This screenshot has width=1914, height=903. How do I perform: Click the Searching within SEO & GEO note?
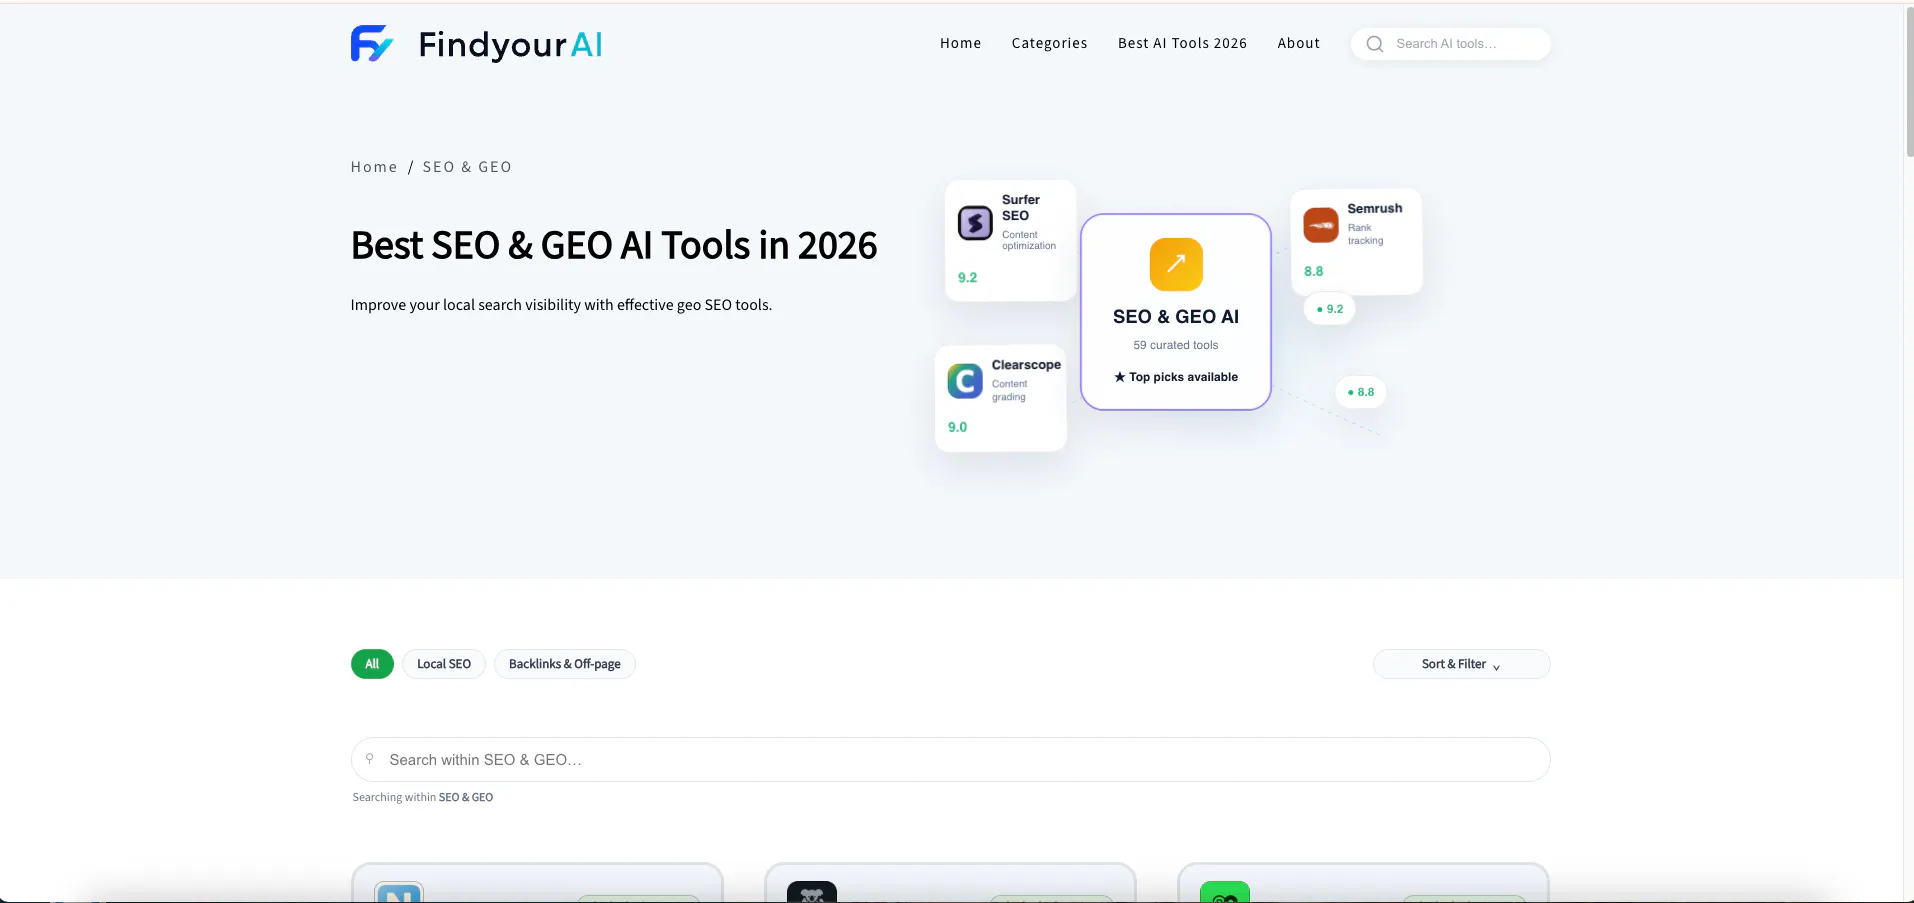pyautogui.click(x=422, y=797)
